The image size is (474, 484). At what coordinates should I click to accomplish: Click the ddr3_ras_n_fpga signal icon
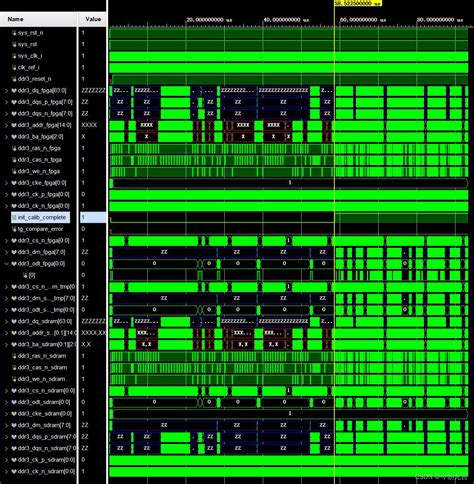tap(14, 148)
